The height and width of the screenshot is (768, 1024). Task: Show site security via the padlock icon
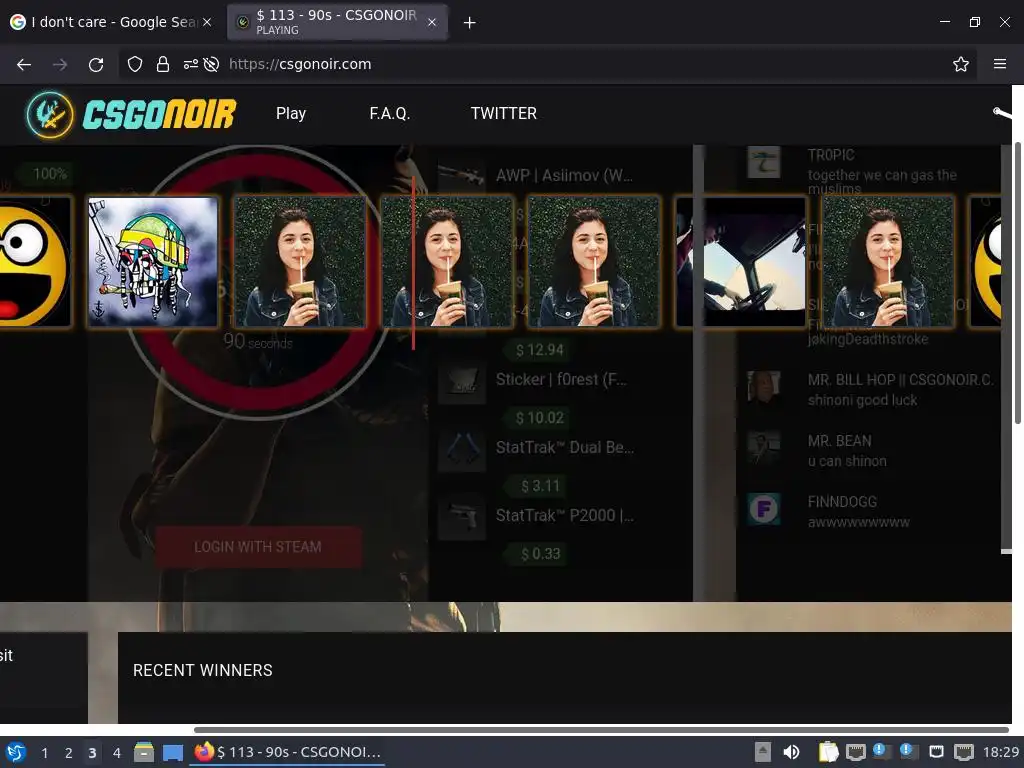coord(163,64)
